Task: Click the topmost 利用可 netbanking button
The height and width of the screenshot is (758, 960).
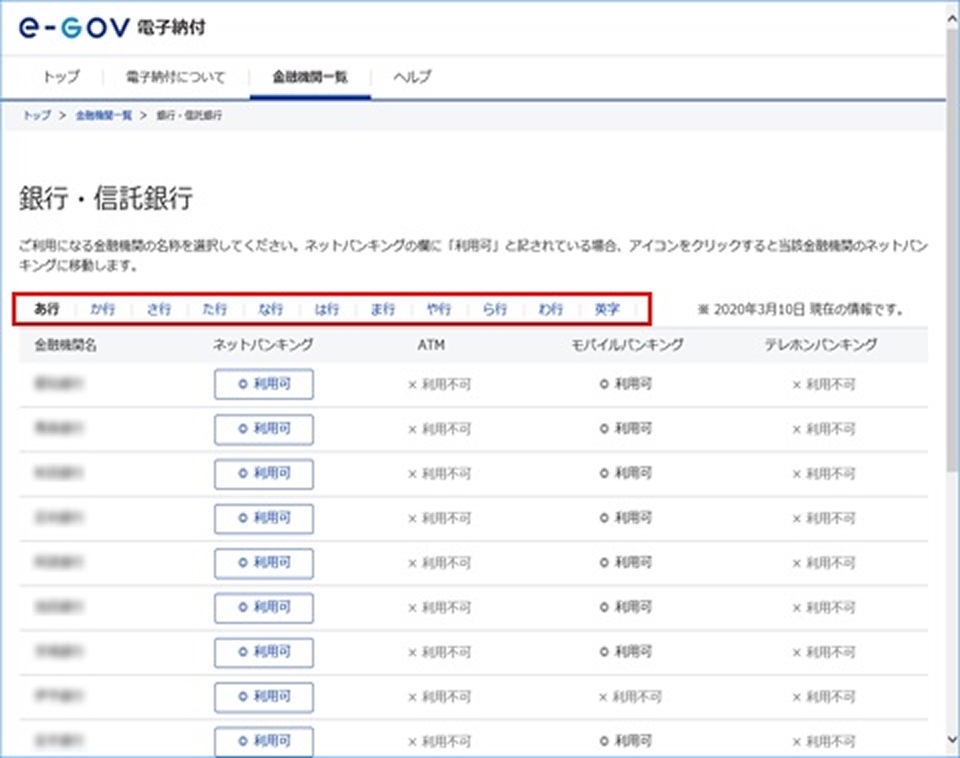Action: pyautogui.click(x=263, y=384)
